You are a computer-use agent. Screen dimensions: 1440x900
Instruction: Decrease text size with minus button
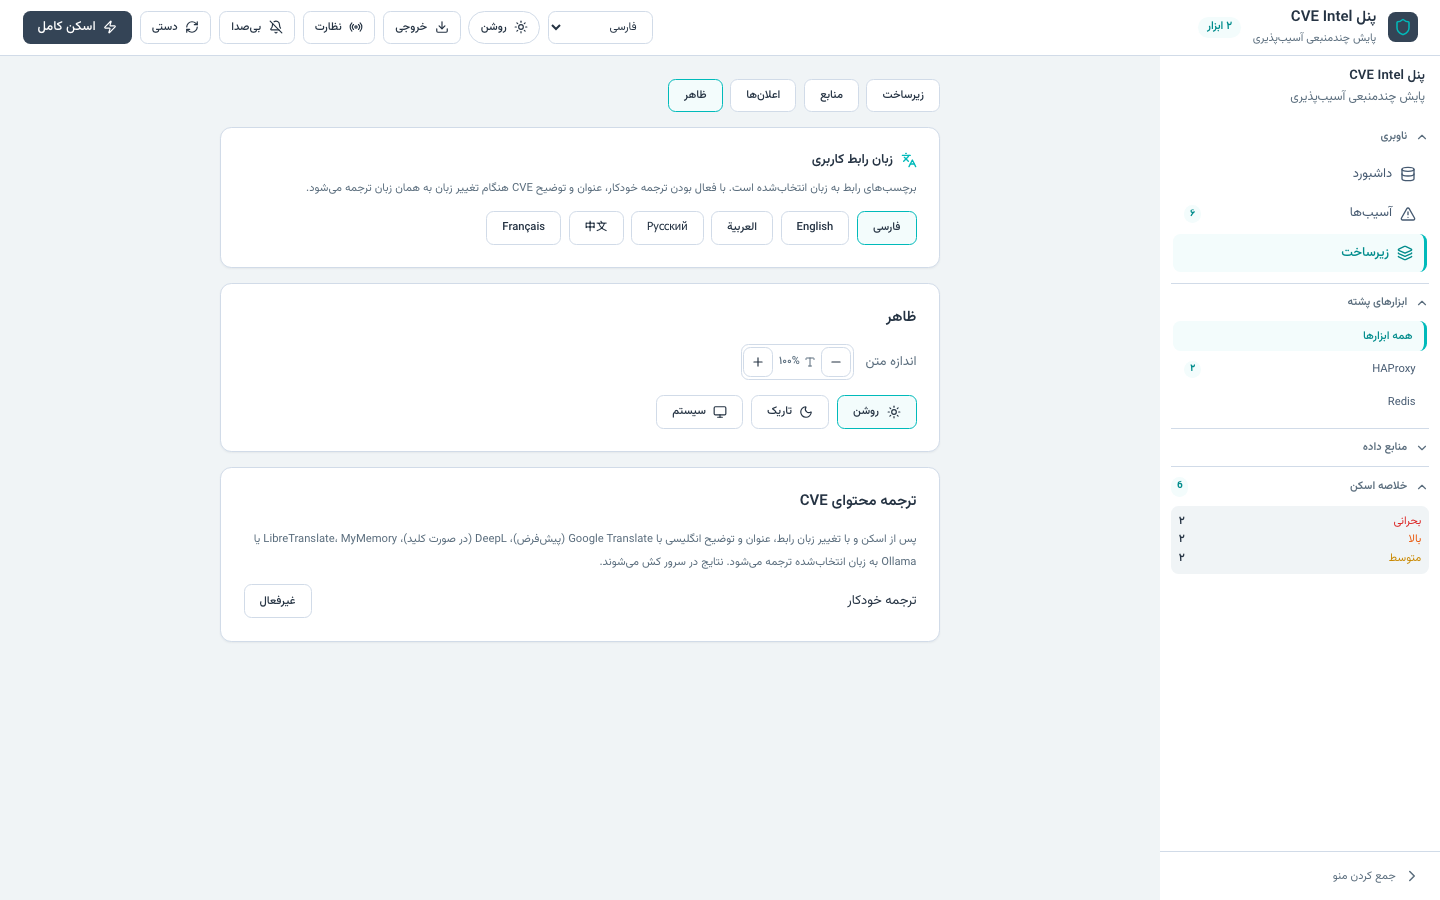(836, 362)
